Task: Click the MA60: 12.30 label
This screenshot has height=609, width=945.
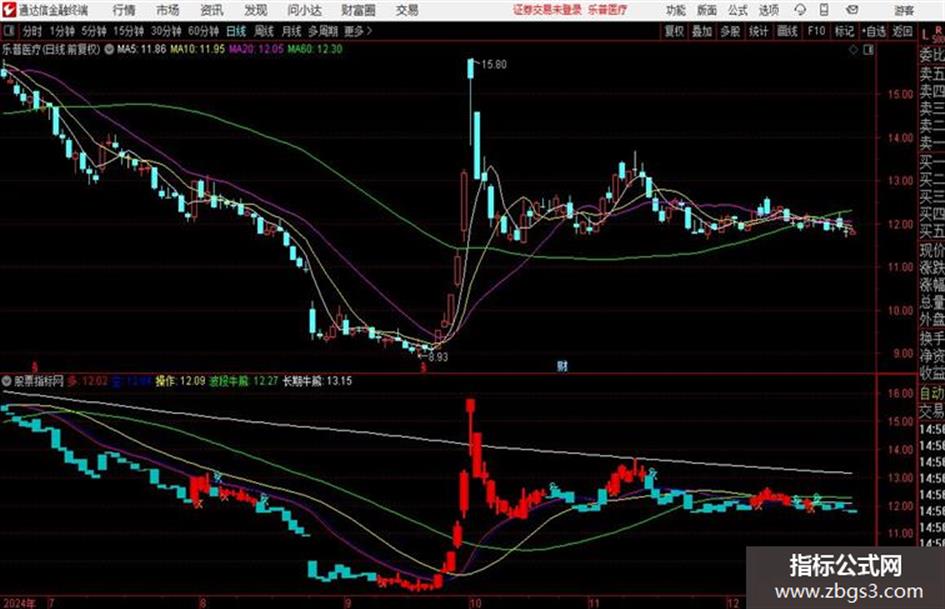Action: point(315,49)
